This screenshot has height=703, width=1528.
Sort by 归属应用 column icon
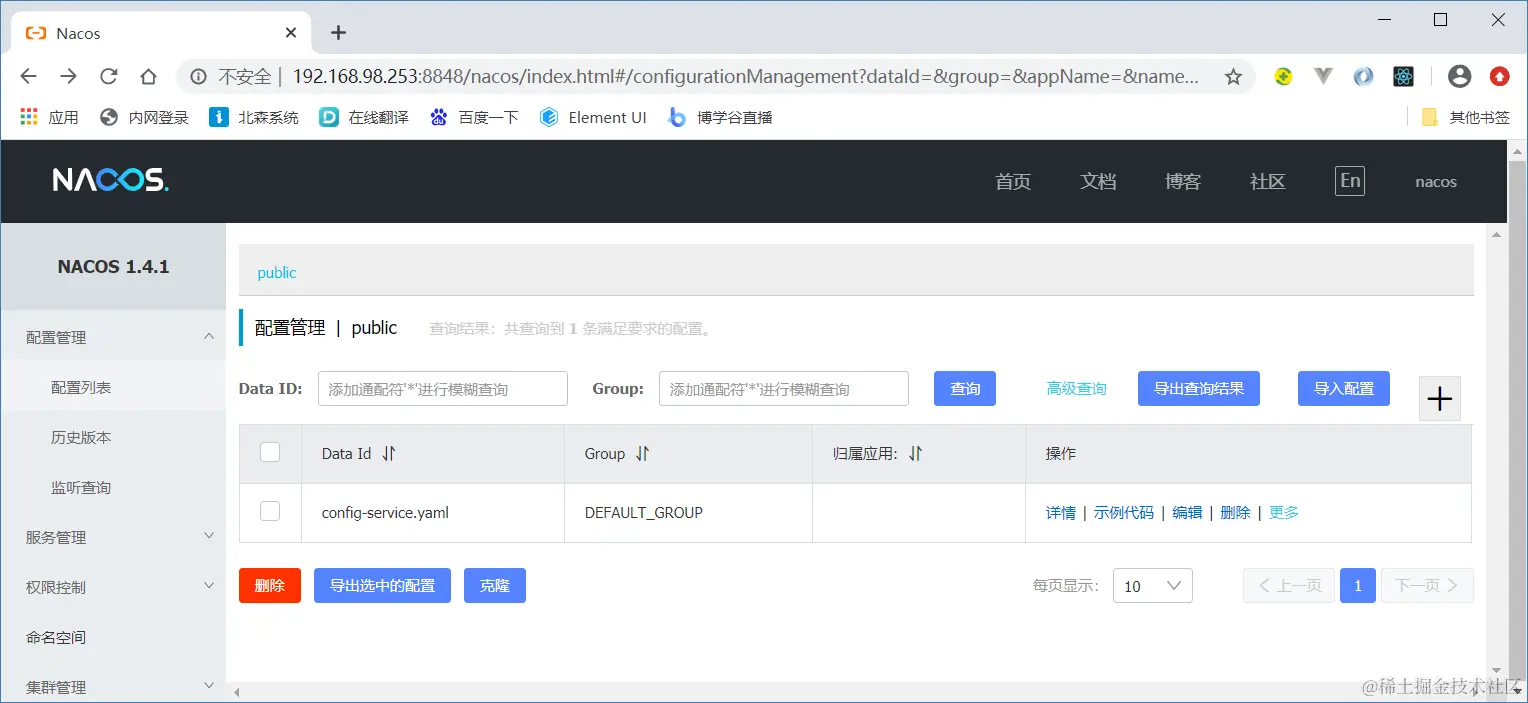point(915,453)
